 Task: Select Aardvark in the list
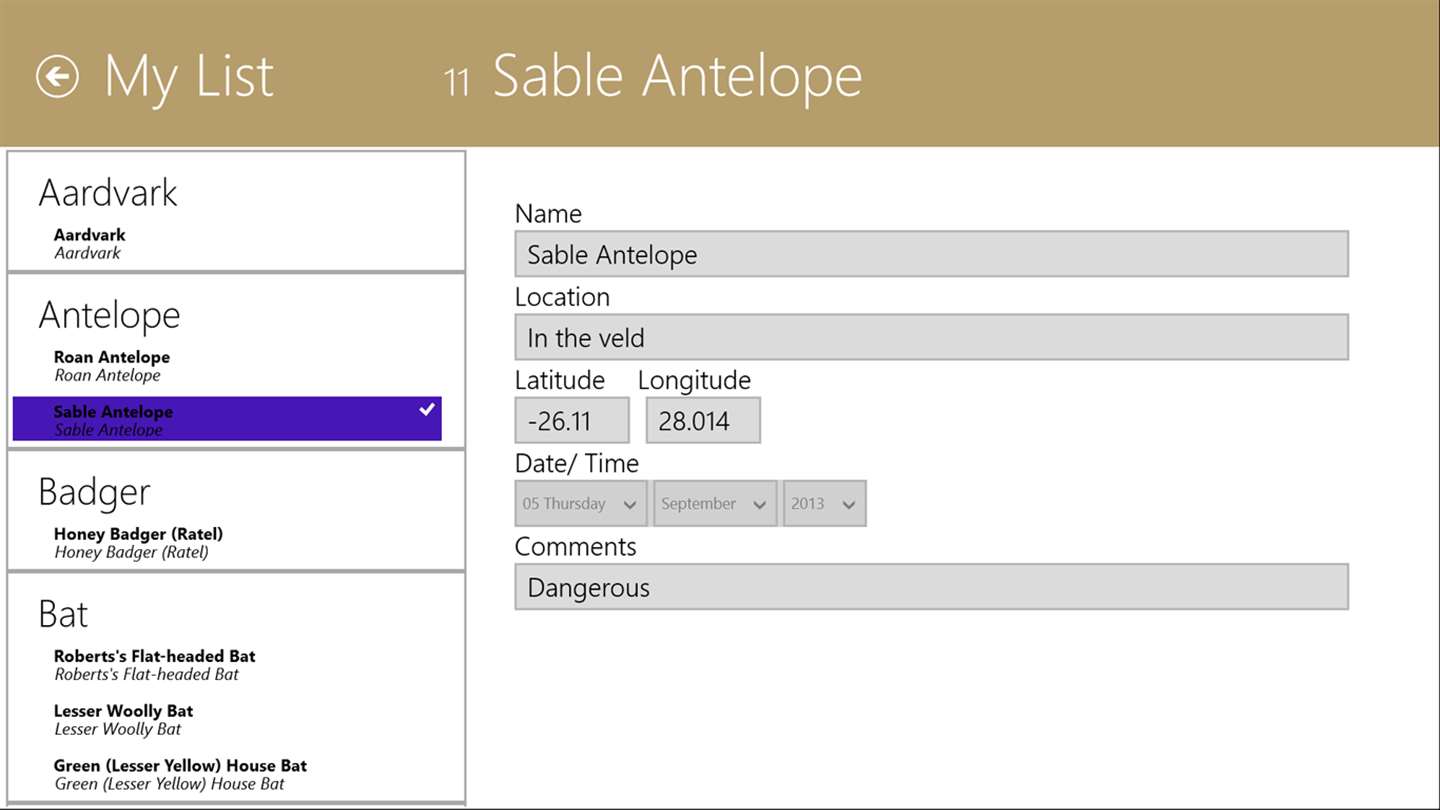[x=90, y=243]
